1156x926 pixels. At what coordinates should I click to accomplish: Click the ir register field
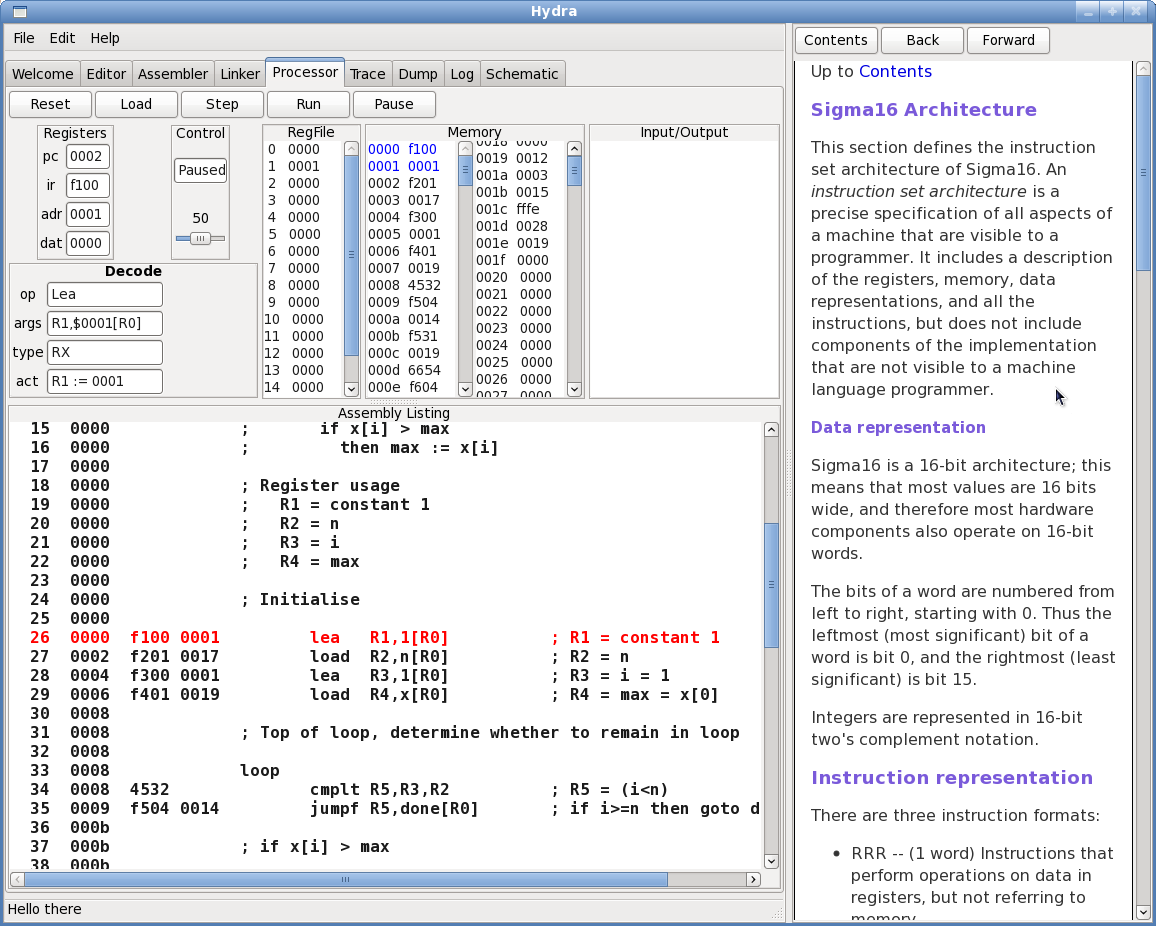[88, 185]
